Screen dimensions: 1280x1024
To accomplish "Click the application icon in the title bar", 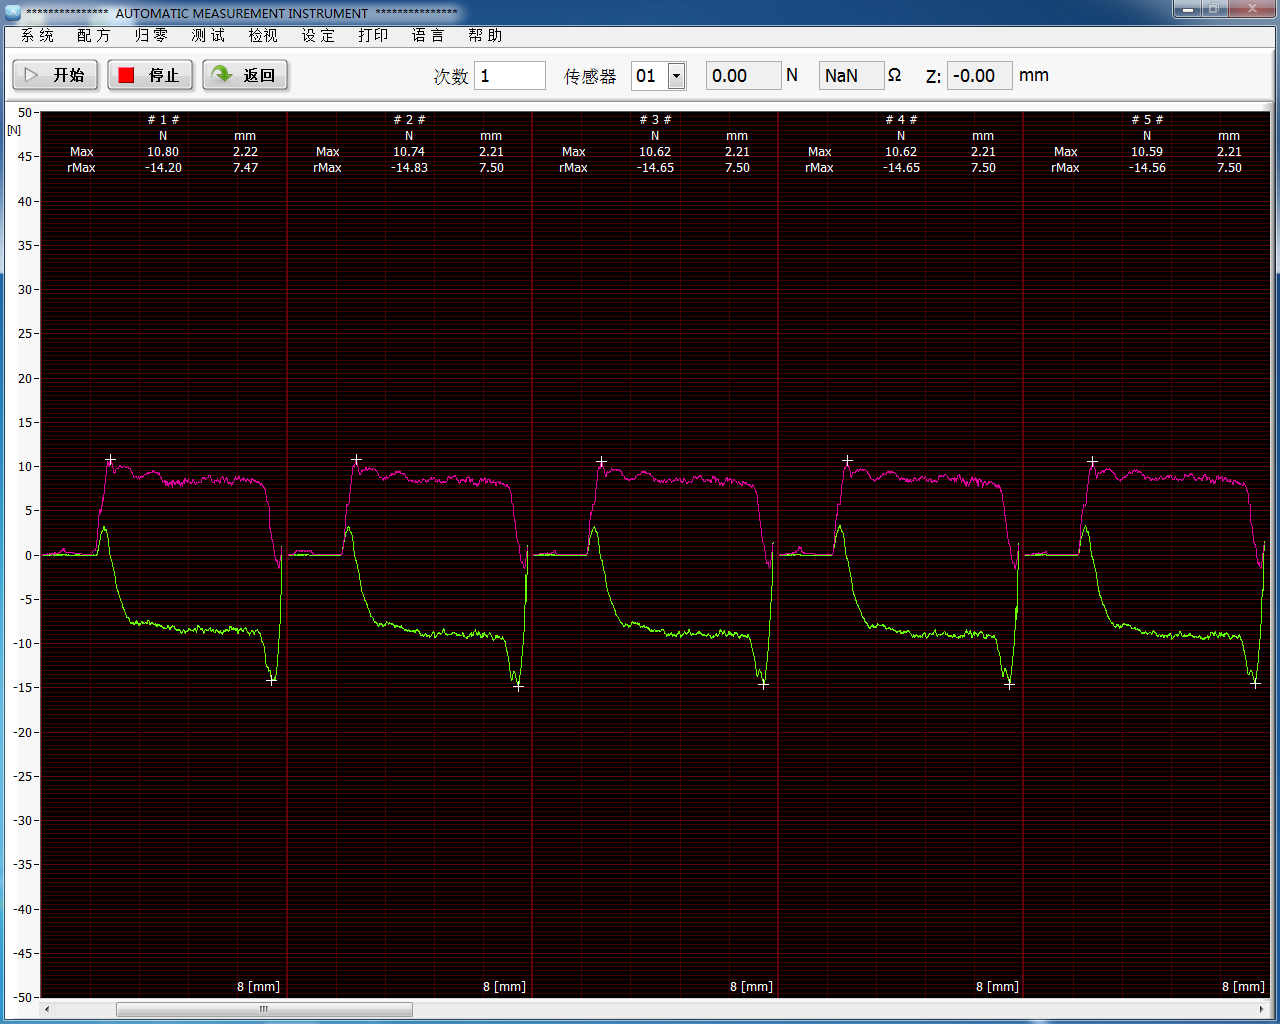I will tap(13, 13).
